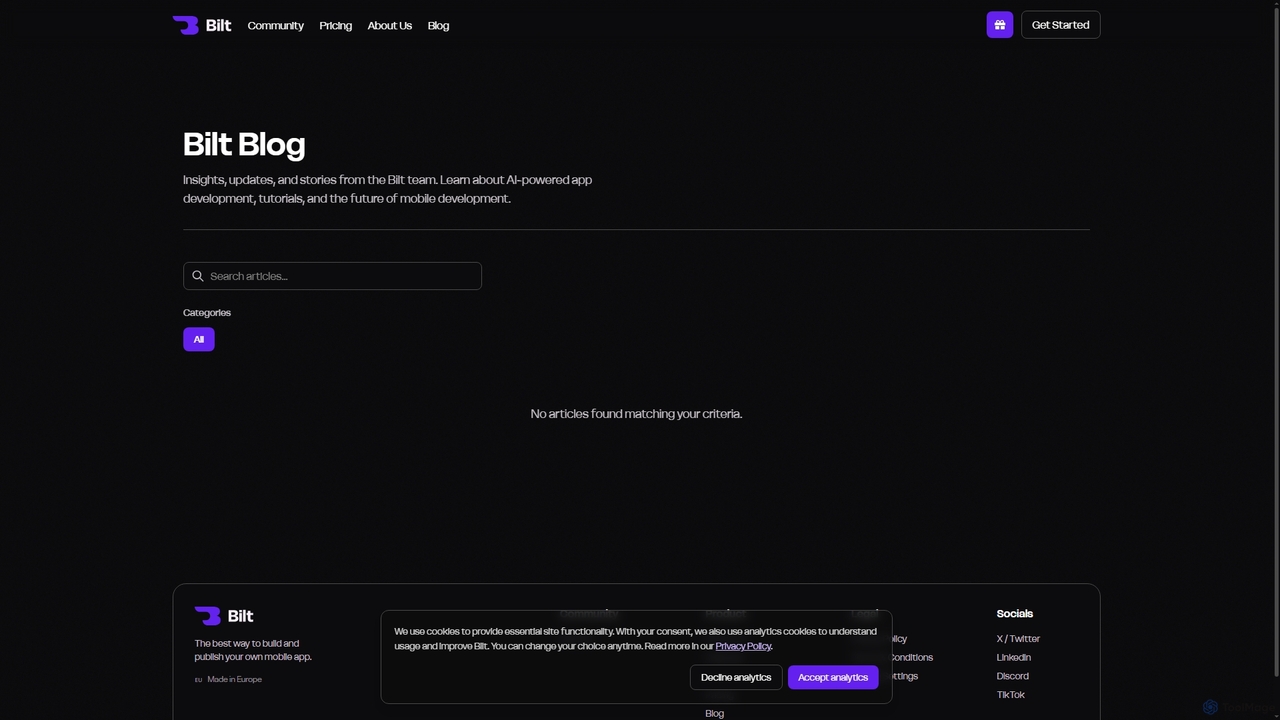Open the Blog nav link
1280x720 pixels.
tap(438, 26)
